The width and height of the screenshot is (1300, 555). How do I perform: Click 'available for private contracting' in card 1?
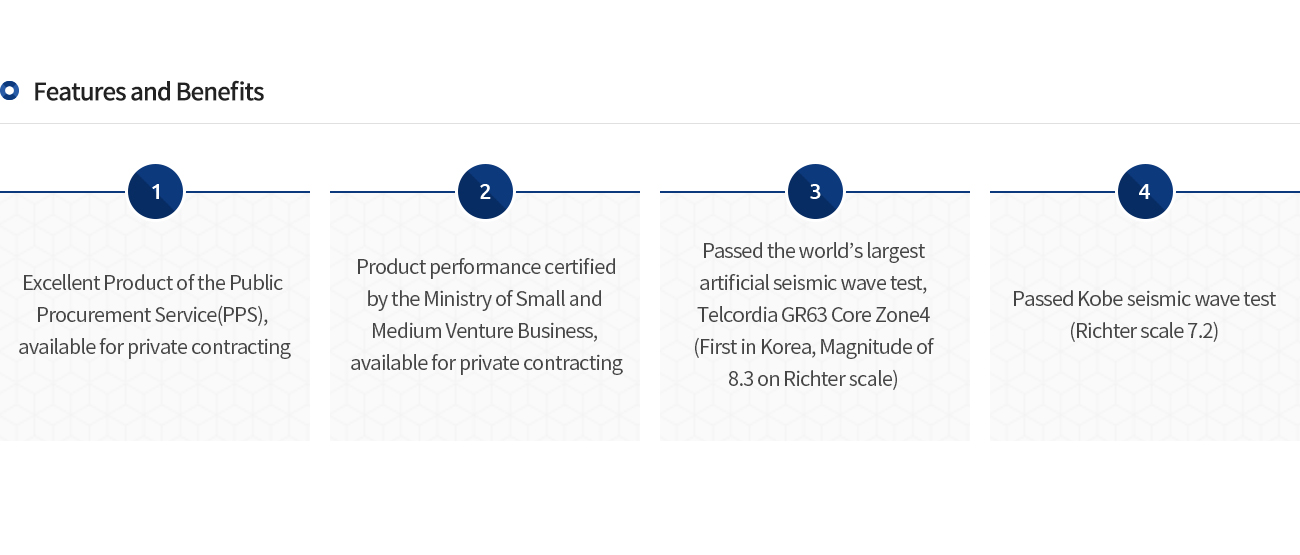click(155, 347)
